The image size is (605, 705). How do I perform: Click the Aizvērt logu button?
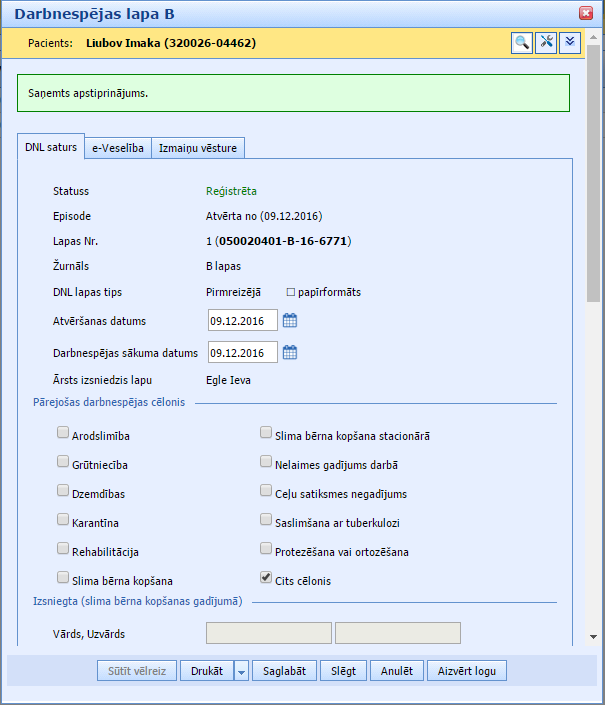point(467,671)
